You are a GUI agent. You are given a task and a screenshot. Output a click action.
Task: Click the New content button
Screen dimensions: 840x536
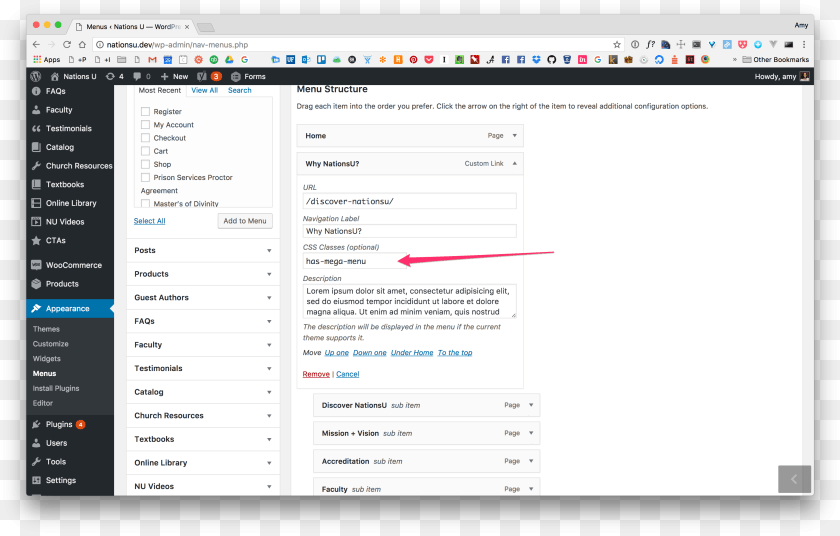click(174, 77)
